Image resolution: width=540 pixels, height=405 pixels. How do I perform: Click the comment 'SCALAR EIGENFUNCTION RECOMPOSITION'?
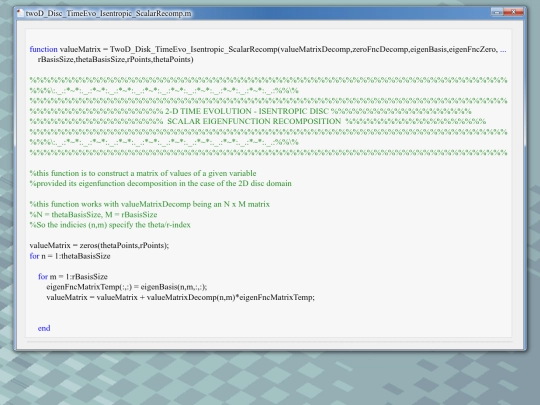click(x=254, y=122)
